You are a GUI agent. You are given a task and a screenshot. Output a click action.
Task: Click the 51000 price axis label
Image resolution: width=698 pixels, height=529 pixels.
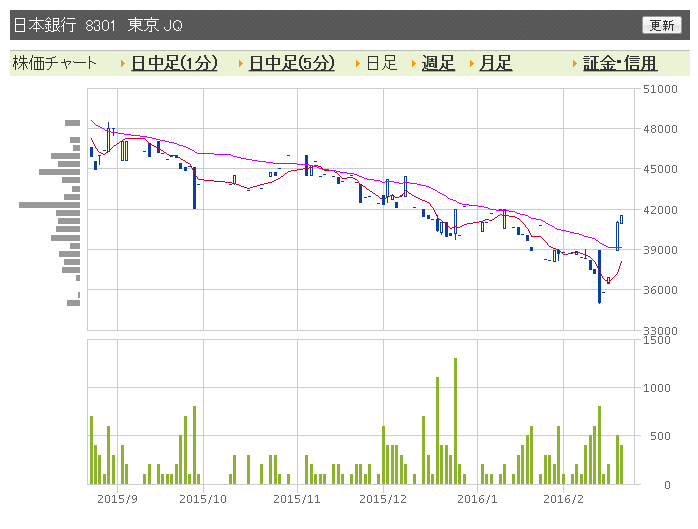(660, 89)
